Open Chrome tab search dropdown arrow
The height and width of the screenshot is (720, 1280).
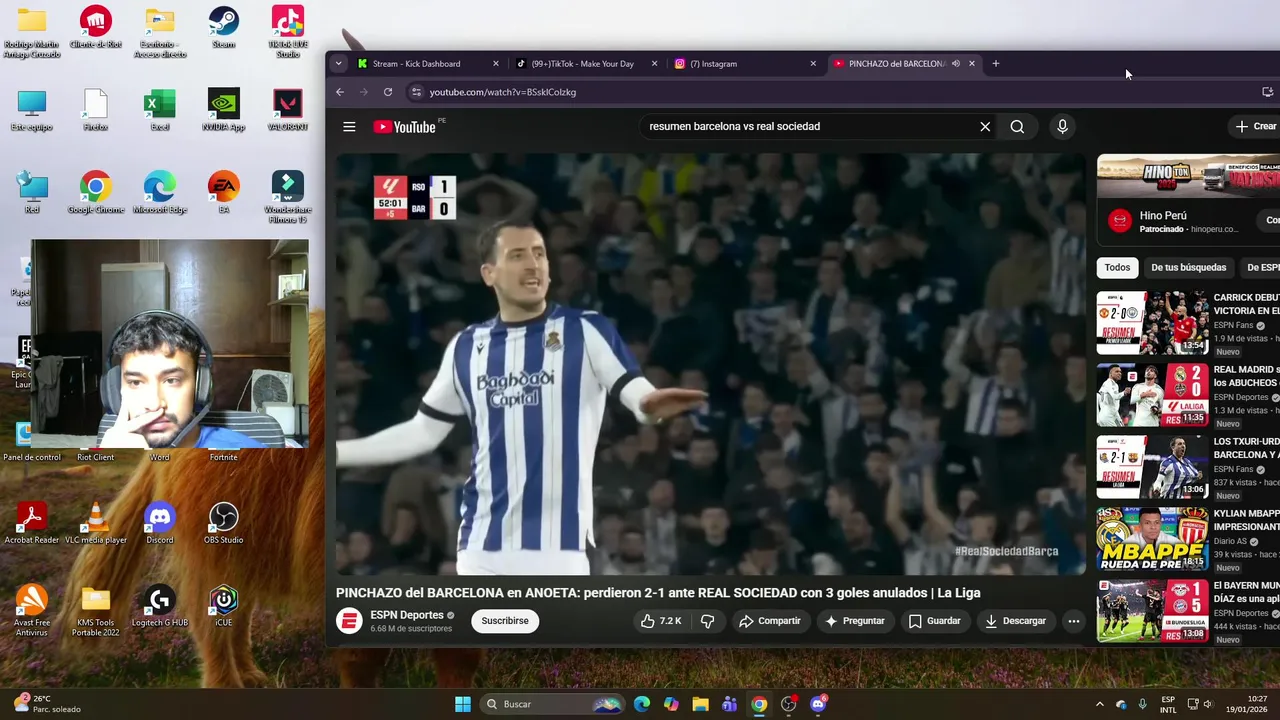[339, 64]
